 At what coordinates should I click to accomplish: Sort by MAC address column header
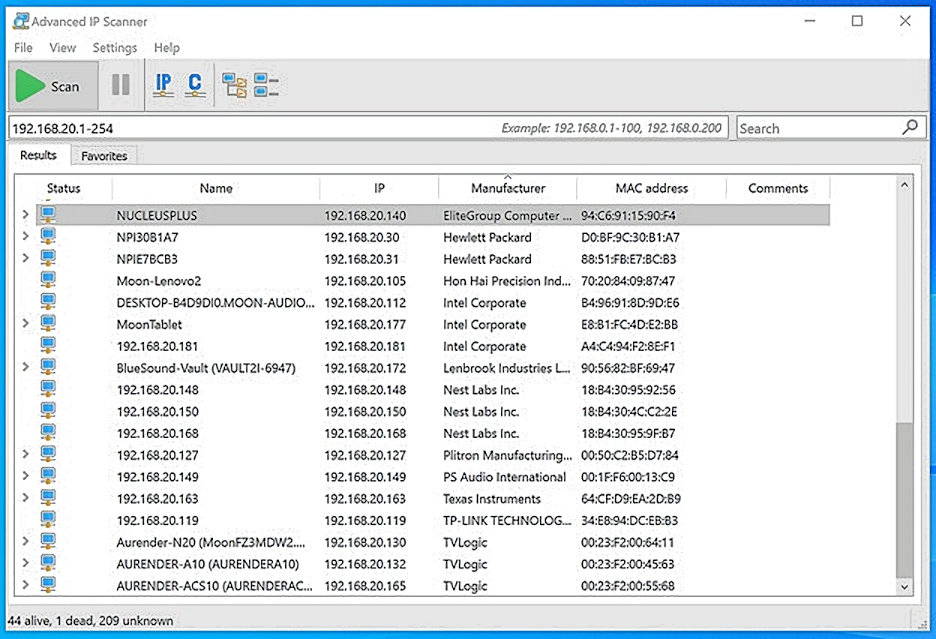tap(652, 188)
